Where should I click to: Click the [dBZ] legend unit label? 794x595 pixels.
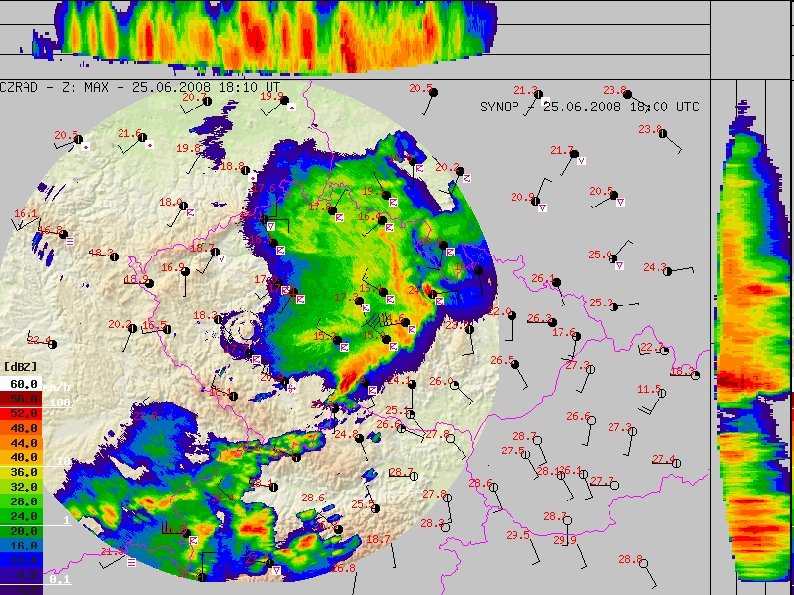point(20,367)
